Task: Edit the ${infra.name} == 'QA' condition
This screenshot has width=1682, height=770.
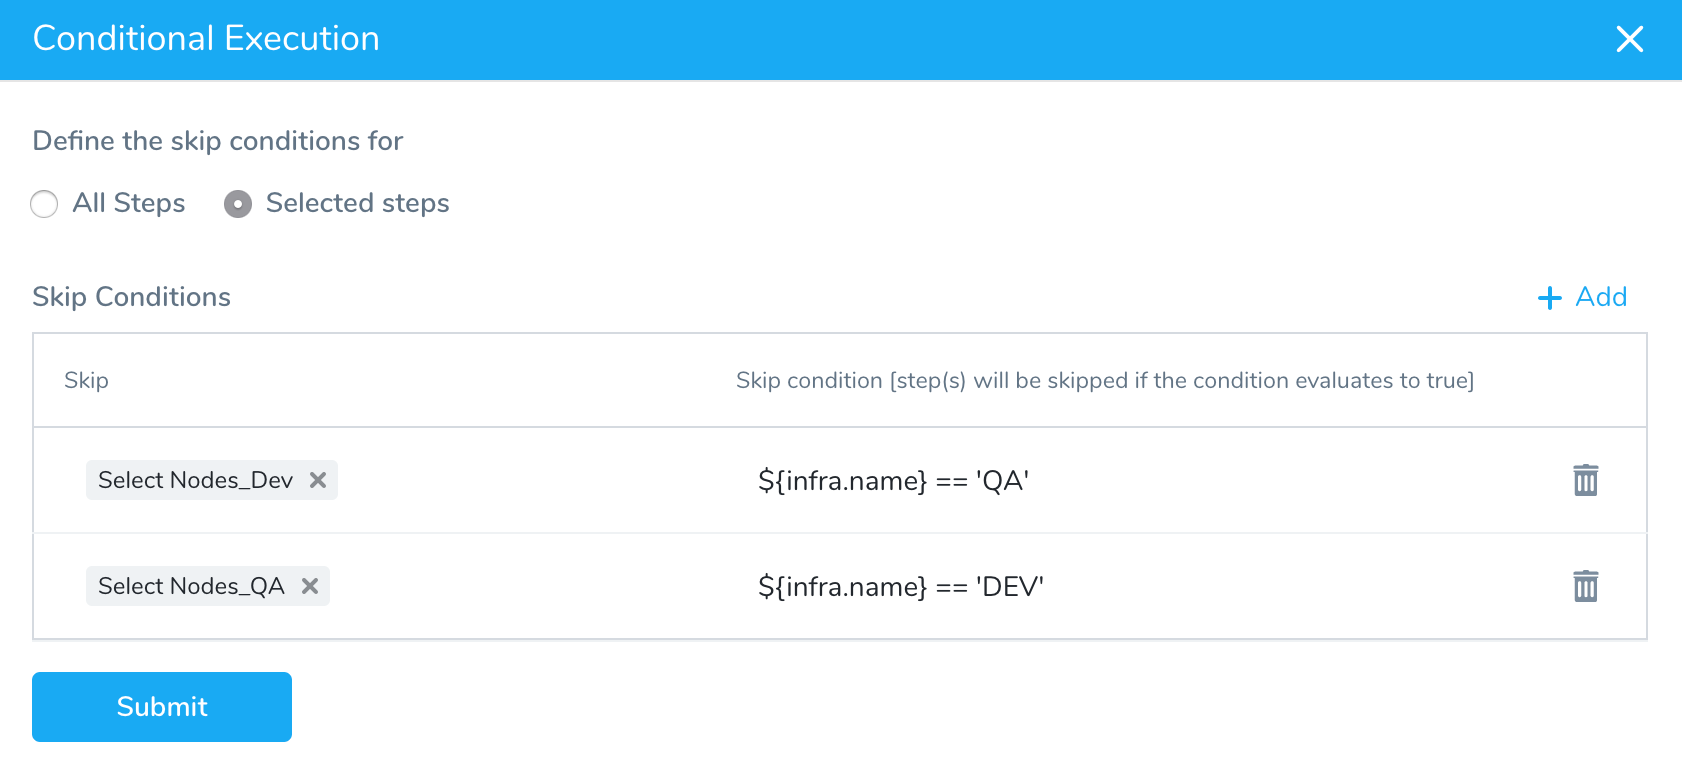Action: pos(893,481)
